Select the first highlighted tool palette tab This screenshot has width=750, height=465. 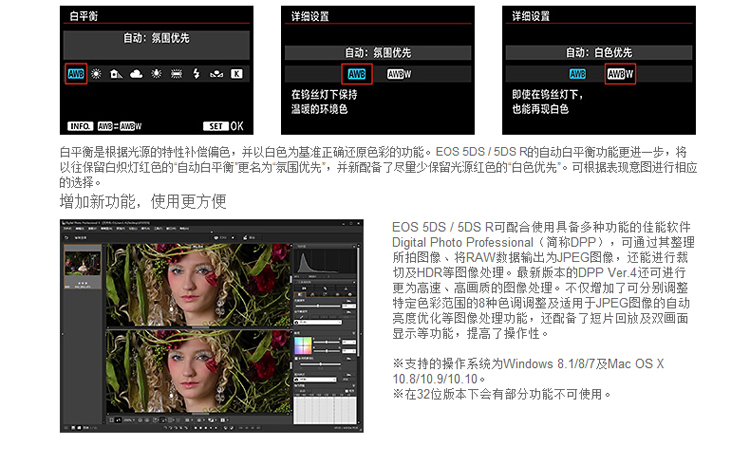[x=300, y=294]
